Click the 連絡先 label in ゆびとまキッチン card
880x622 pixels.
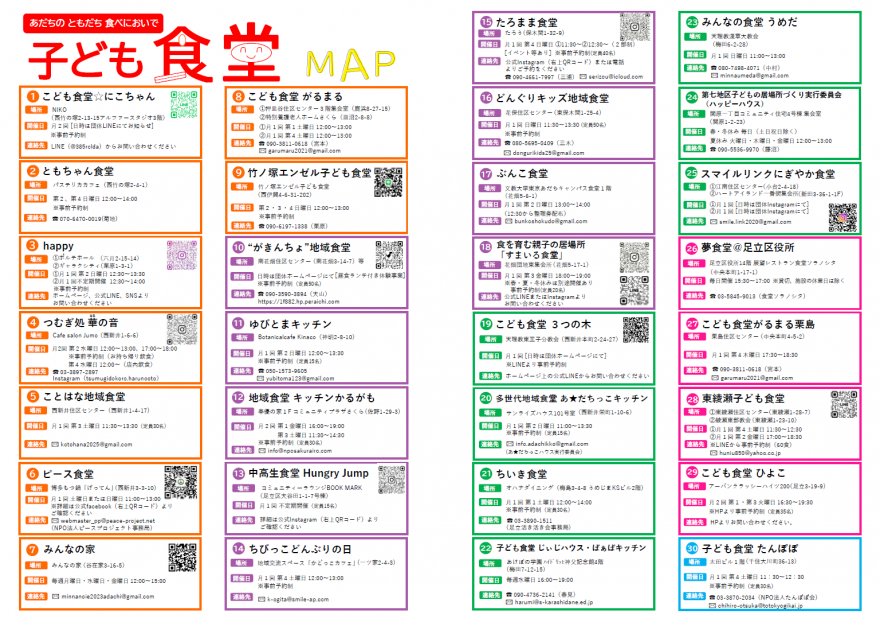[x=242, y=371]
